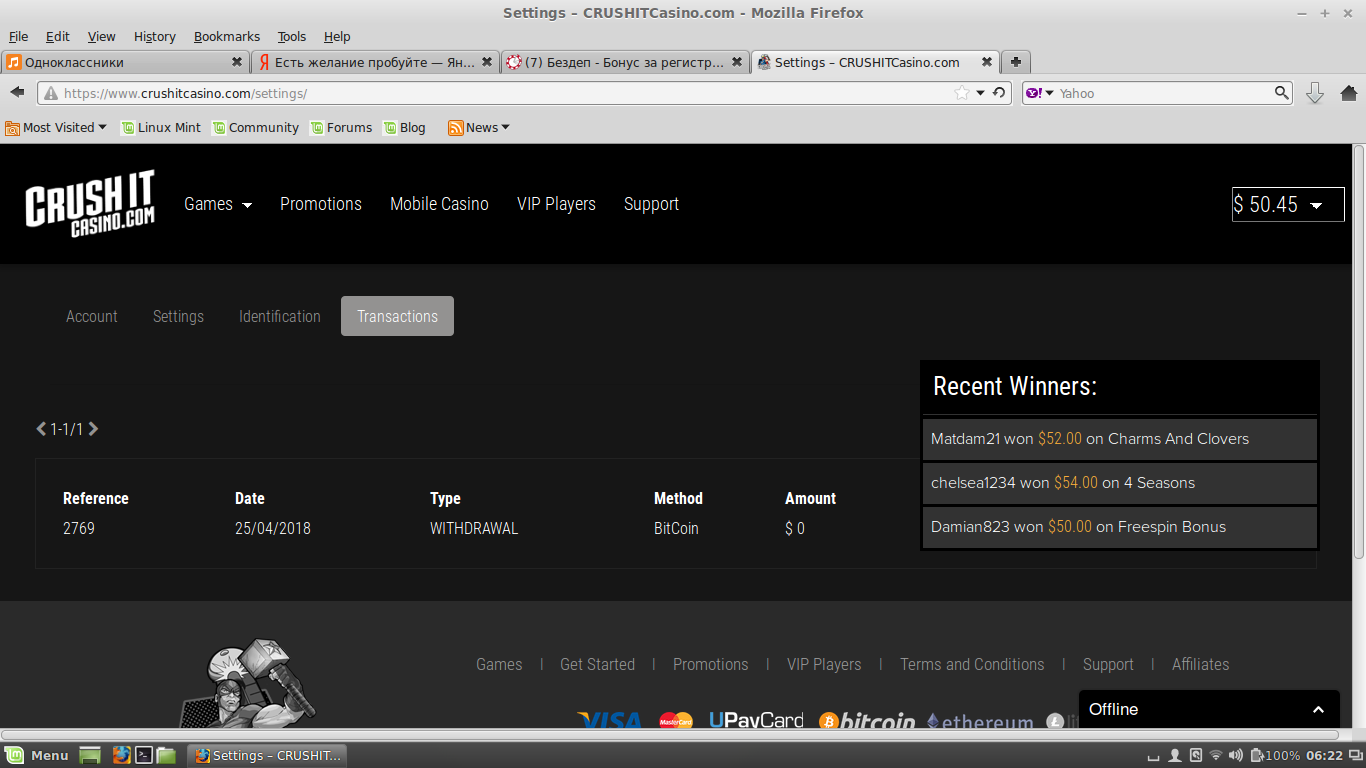Open the Yahoo search engine selector

[1039, 93]
